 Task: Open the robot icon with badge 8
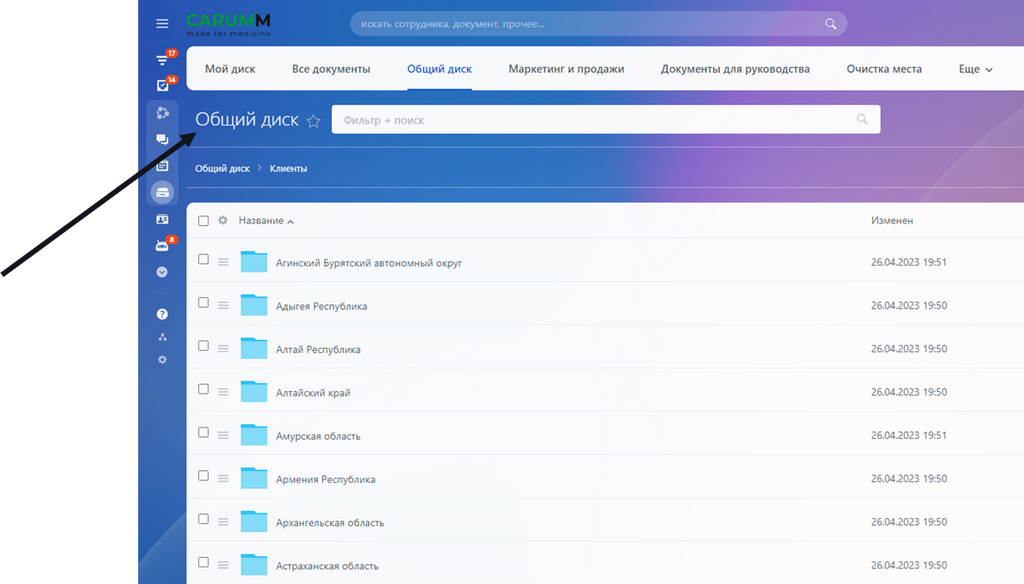click(163, 246)
